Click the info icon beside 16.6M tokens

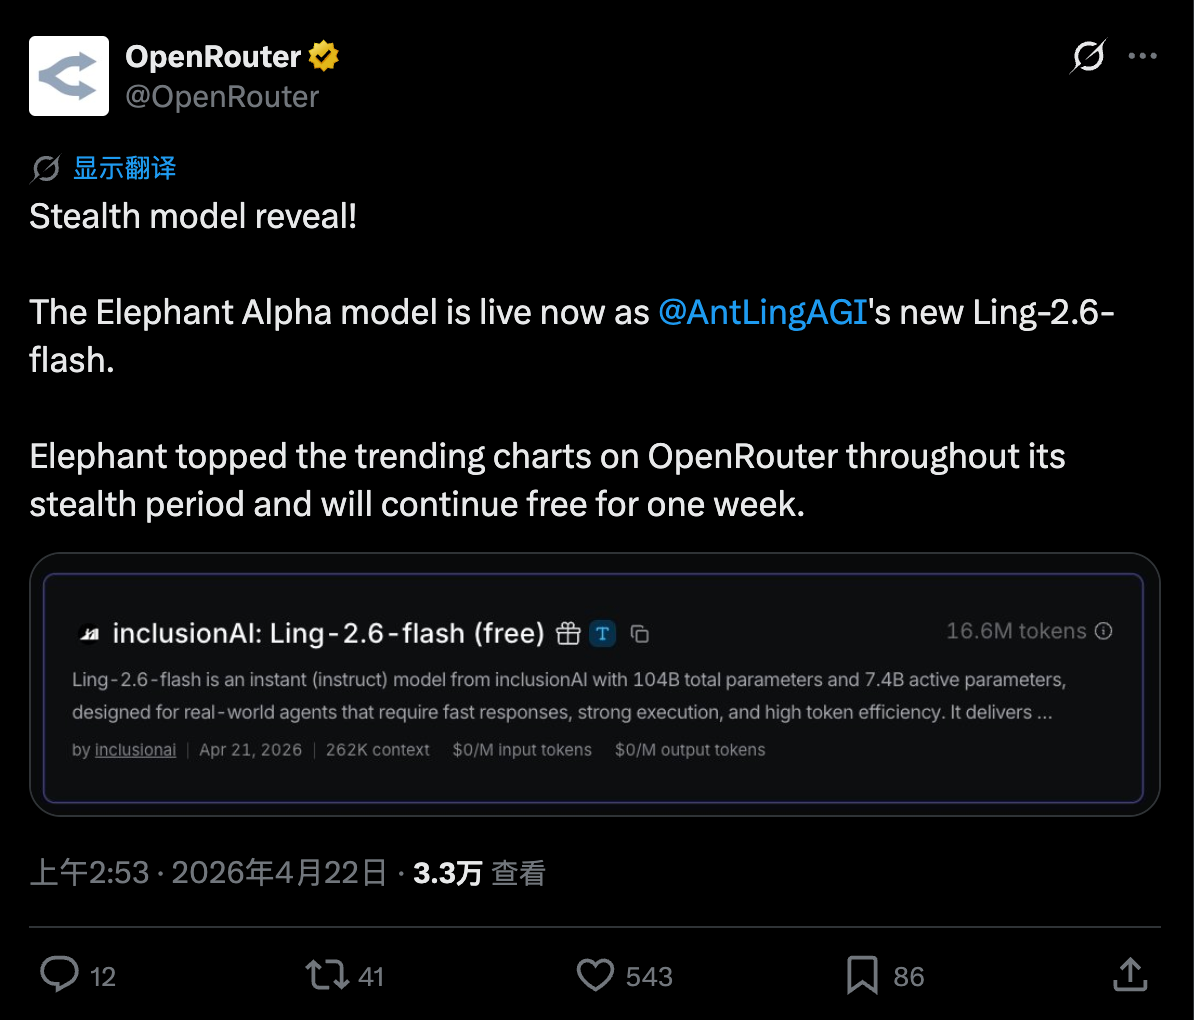1104,631
